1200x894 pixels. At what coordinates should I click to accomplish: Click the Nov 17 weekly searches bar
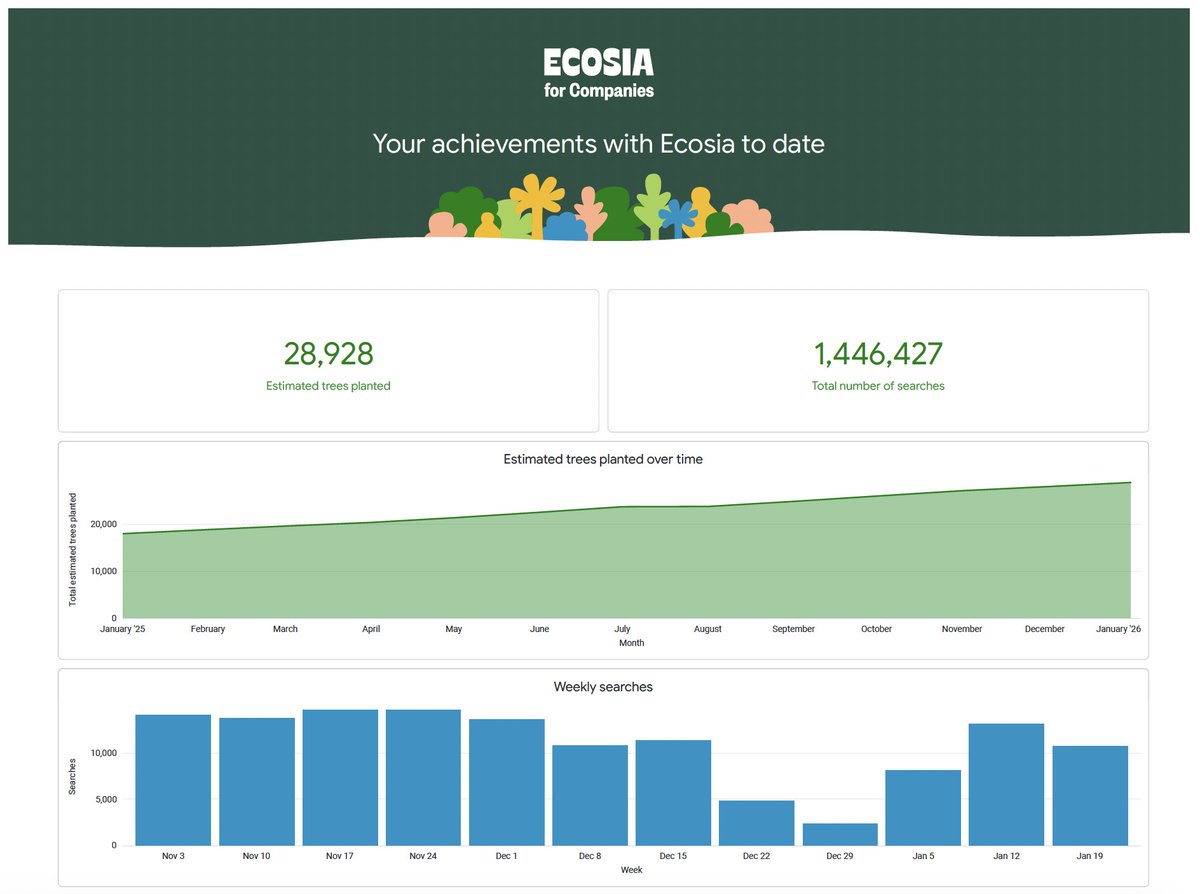(340, 778)
